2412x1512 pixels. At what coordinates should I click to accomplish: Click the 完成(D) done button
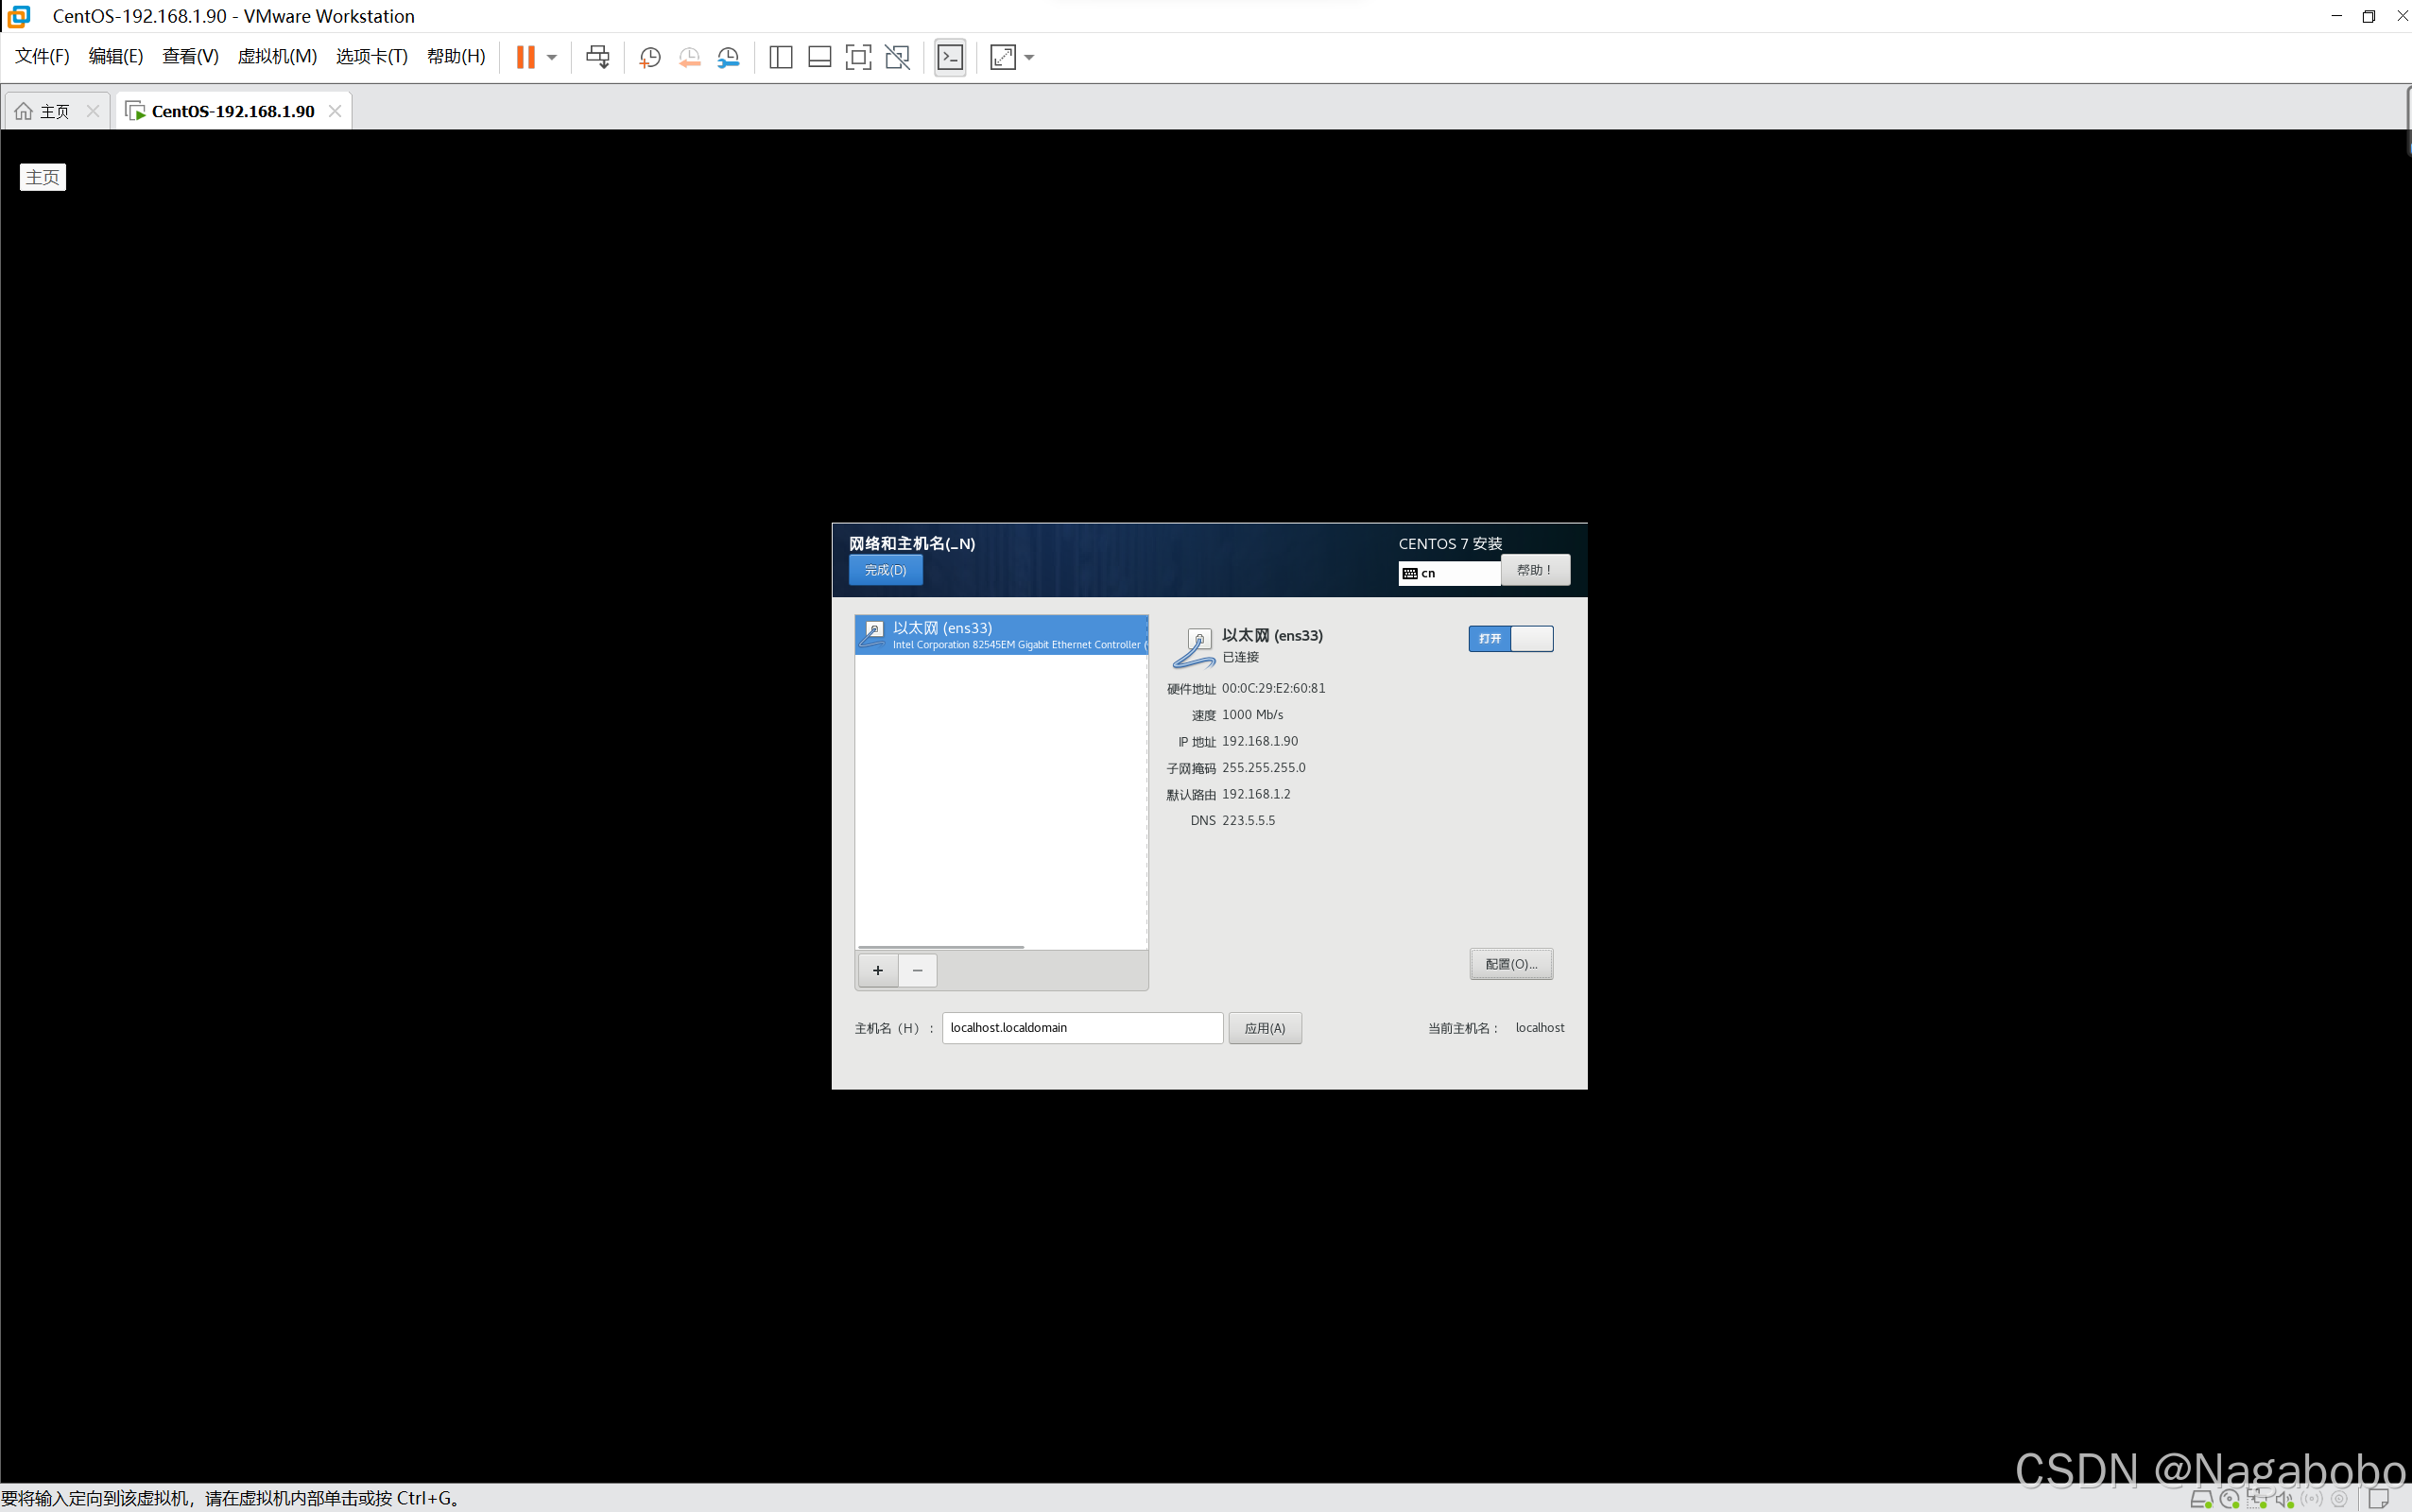click(x=885, y=570)
